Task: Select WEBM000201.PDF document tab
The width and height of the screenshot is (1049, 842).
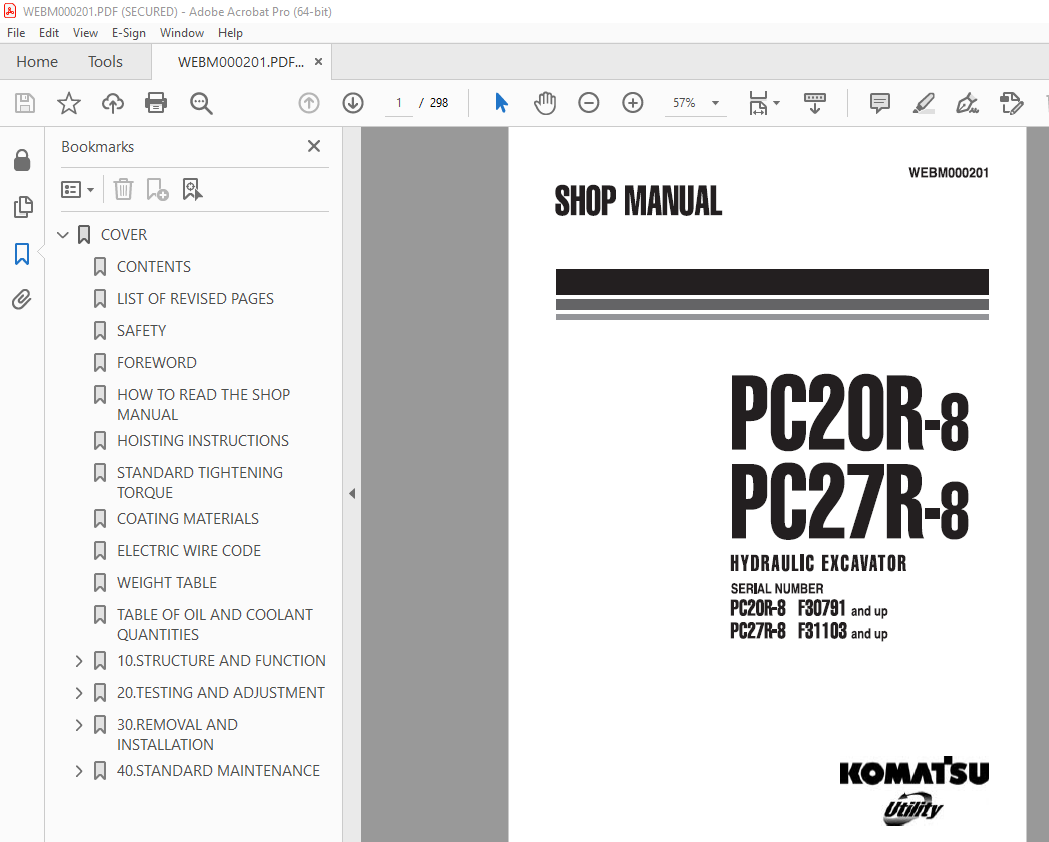Action: click(240, 62)
